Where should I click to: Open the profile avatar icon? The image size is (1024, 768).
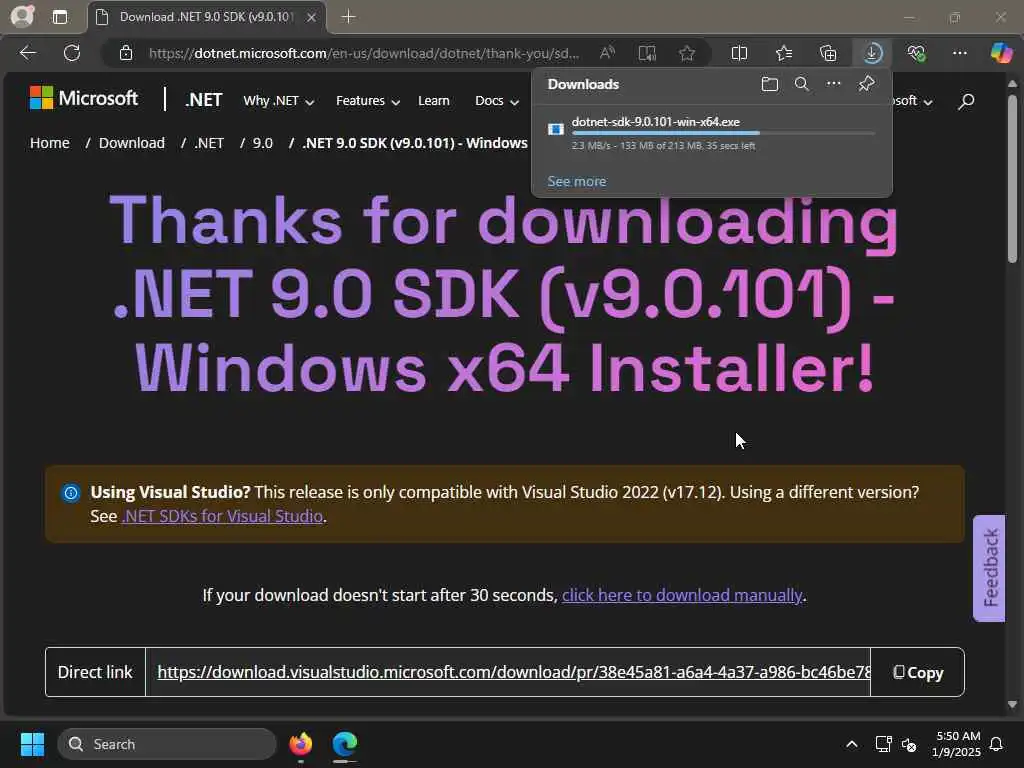(22, 16)
